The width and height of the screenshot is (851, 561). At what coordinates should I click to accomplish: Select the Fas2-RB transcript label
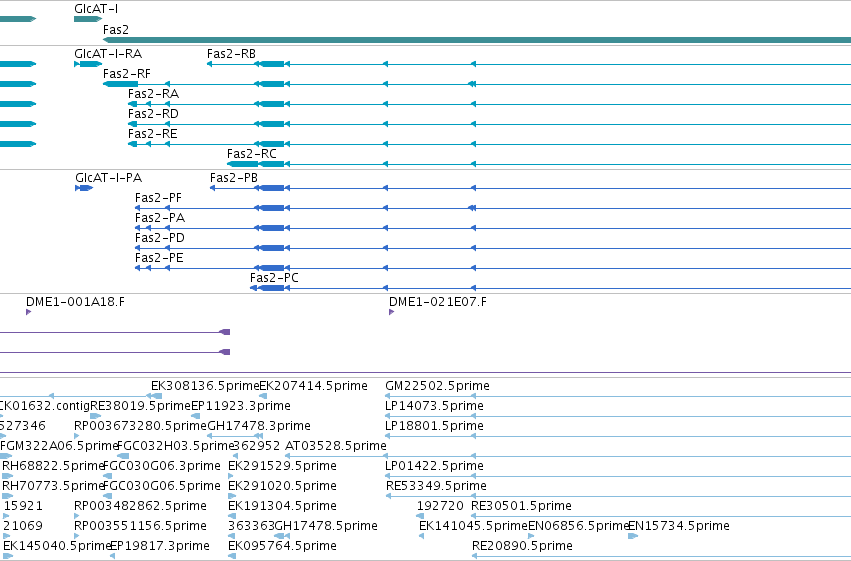click(x=231, y=54)
